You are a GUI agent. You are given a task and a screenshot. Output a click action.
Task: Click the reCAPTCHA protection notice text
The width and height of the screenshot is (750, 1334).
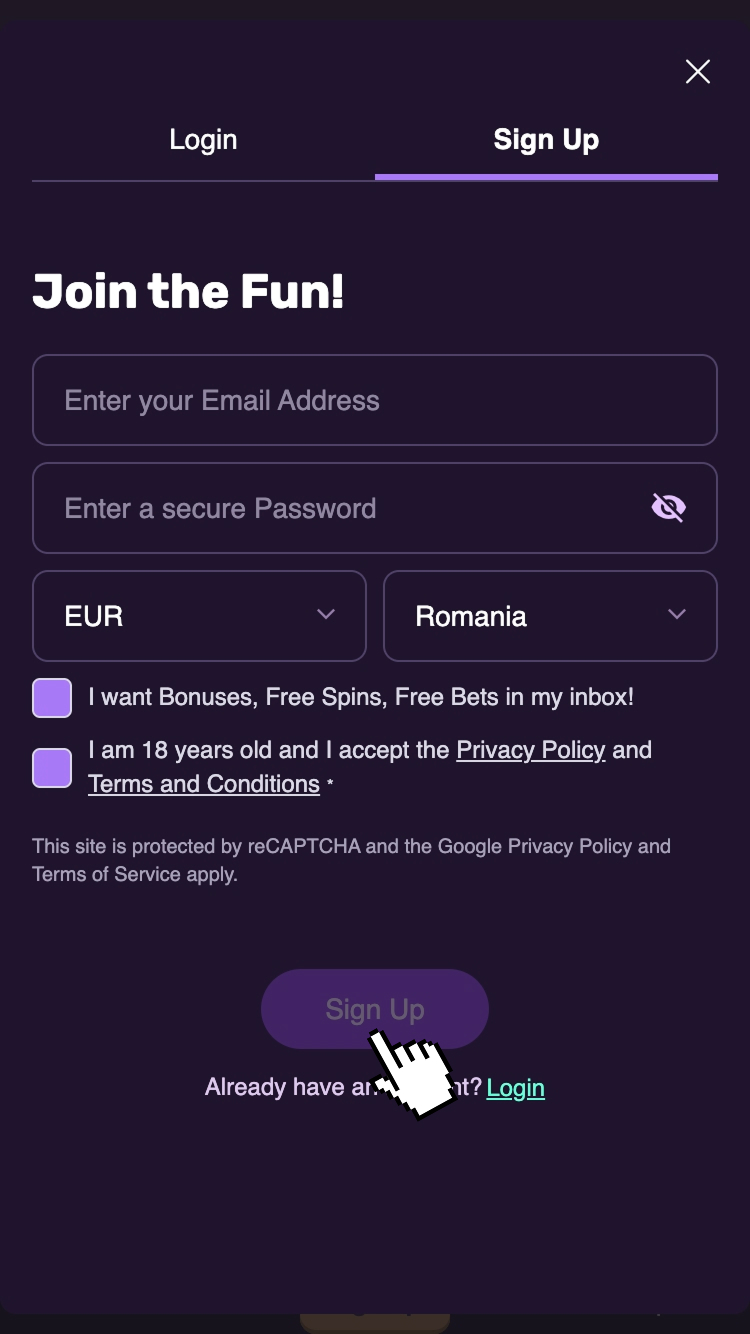tap(351, 860)
